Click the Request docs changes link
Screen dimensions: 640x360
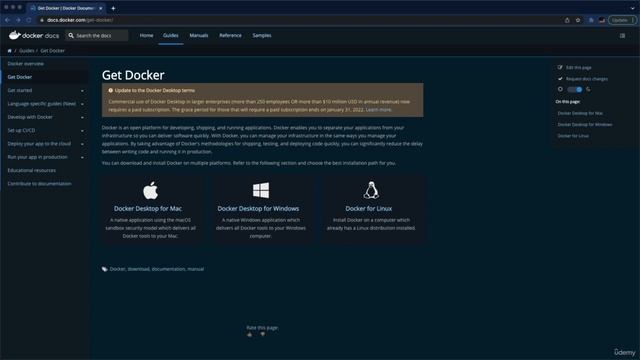tap(587, 79)
